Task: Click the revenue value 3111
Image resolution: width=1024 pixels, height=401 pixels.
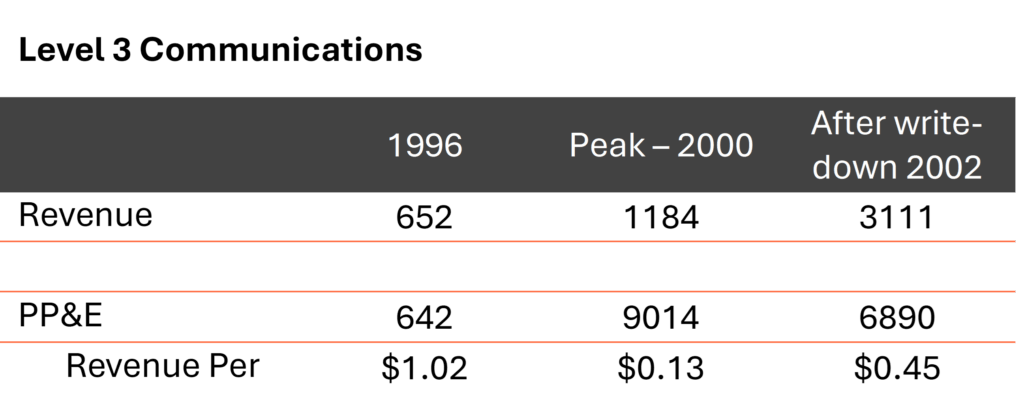Action: 896,218
